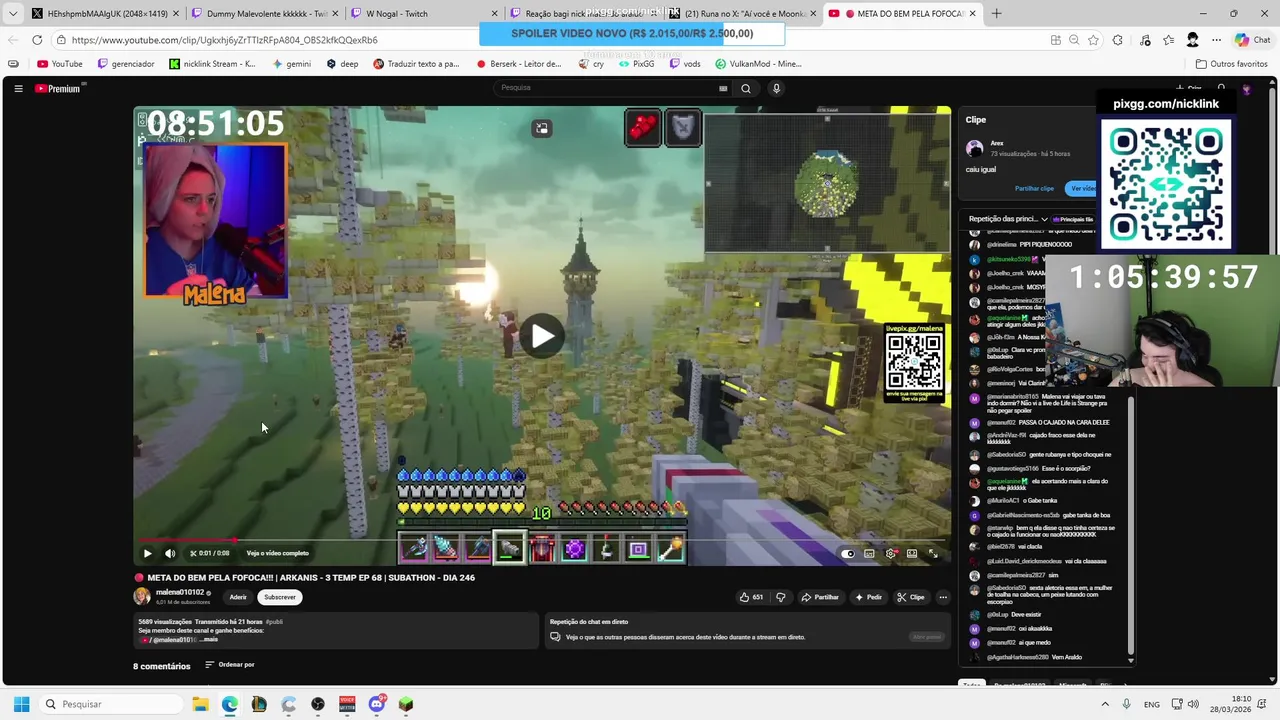Open the 'Berserk - Leitor de' bookmark
1280x720 pixels.
point(518,64)
